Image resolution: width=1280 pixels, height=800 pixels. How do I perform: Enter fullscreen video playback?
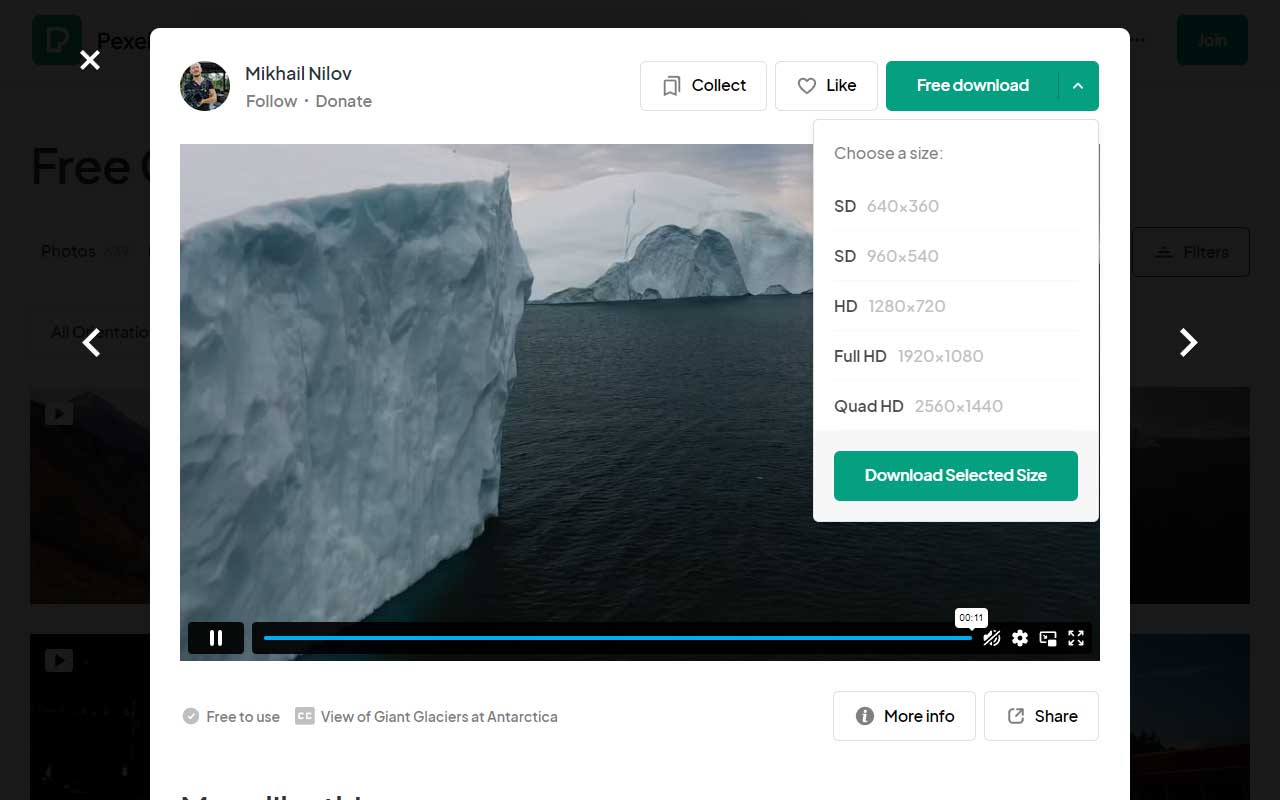(1076, 637)
